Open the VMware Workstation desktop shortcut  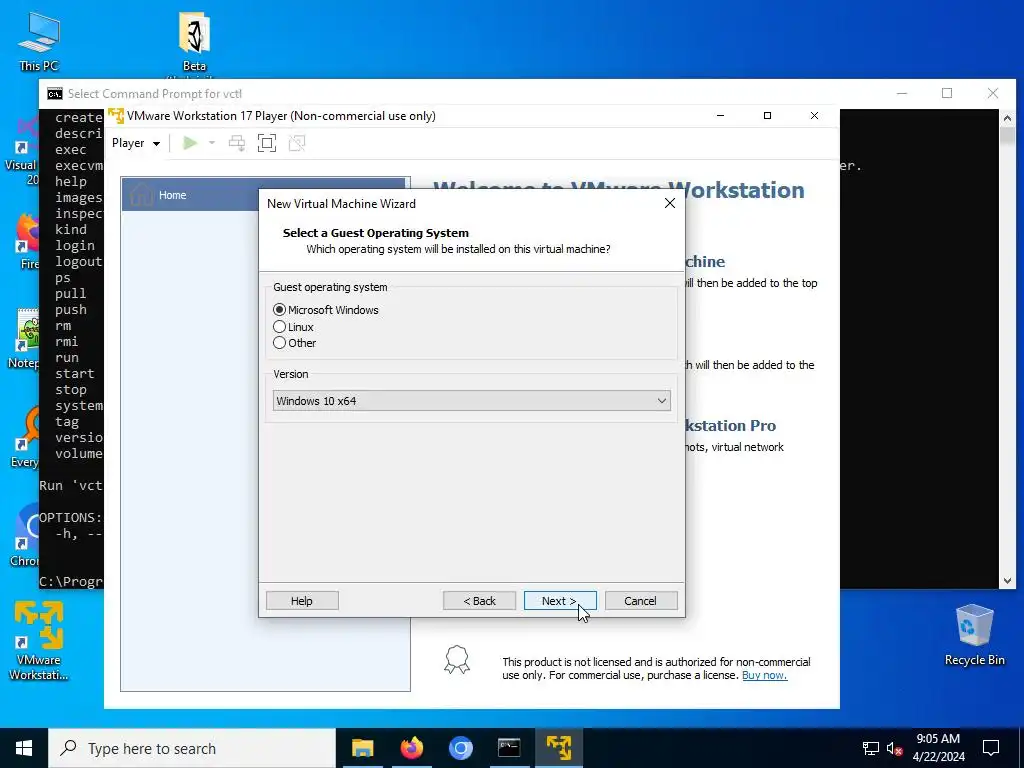coord(39,641)
